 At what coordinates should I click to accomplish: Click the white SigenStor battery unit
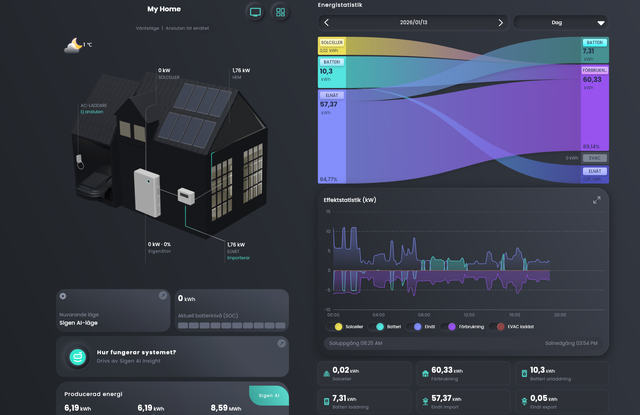pos(147,193)
